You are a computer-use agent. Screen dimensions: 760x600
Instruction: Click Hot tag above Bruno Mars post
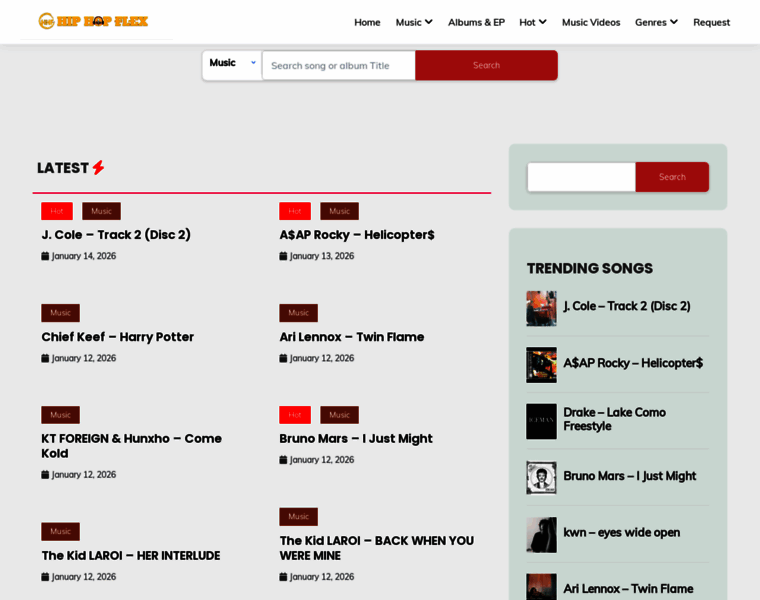tap(295, 415)
